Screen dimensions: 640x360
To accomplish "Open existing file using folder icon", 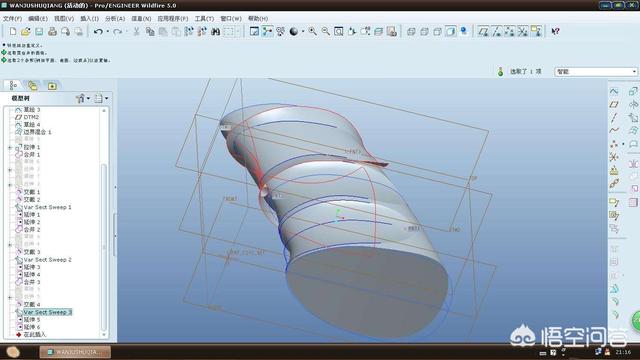I will 26,31.
